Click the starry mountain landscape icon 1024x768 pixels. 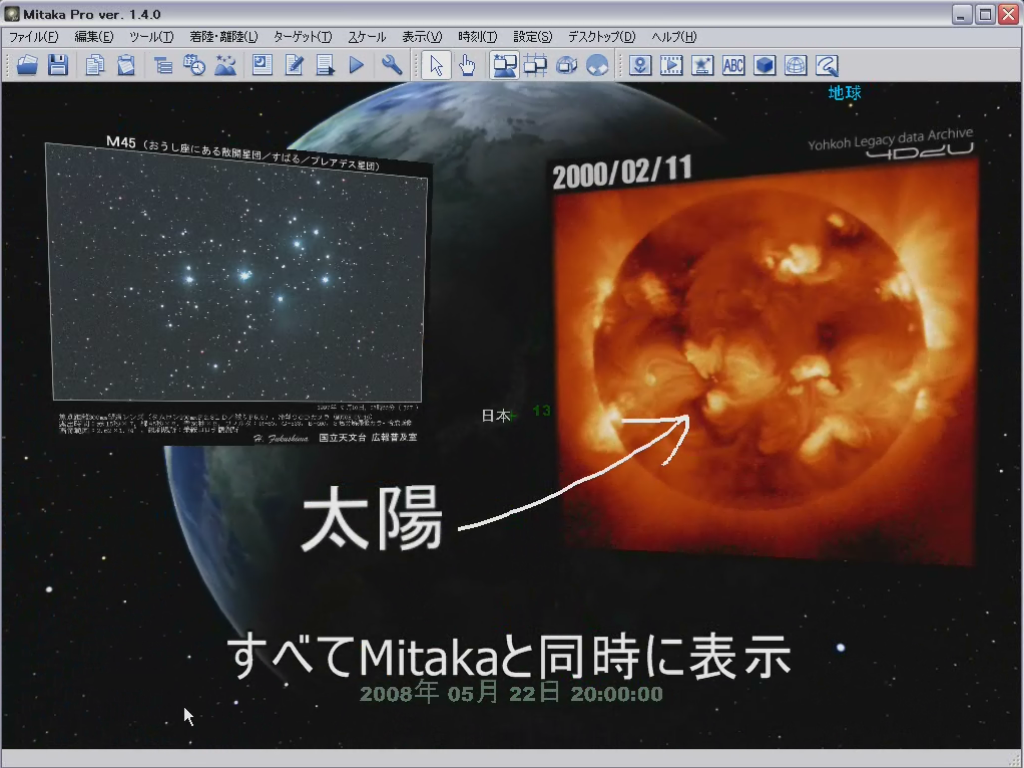225,65
